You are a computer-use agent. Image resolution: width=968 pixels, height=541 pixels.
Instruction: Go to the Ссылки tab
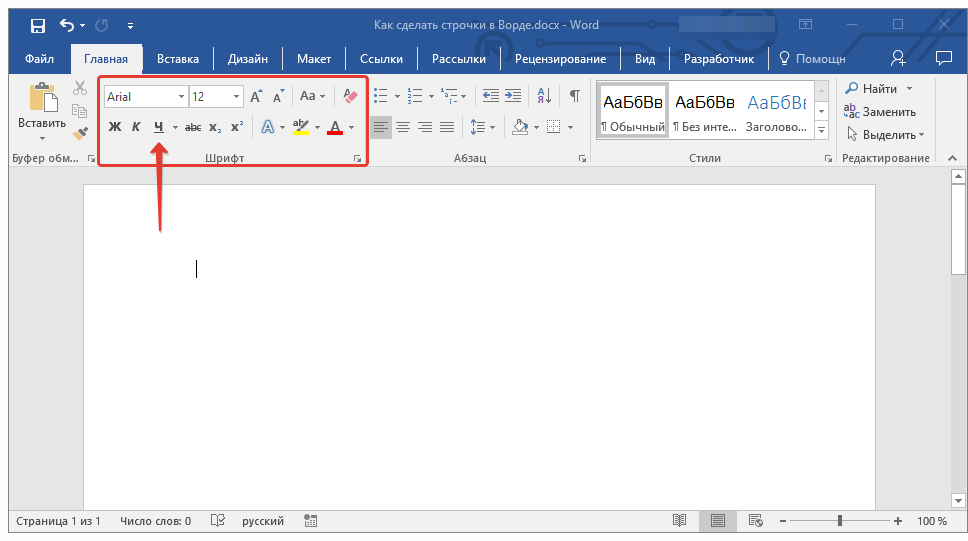[x=381, y=59]
